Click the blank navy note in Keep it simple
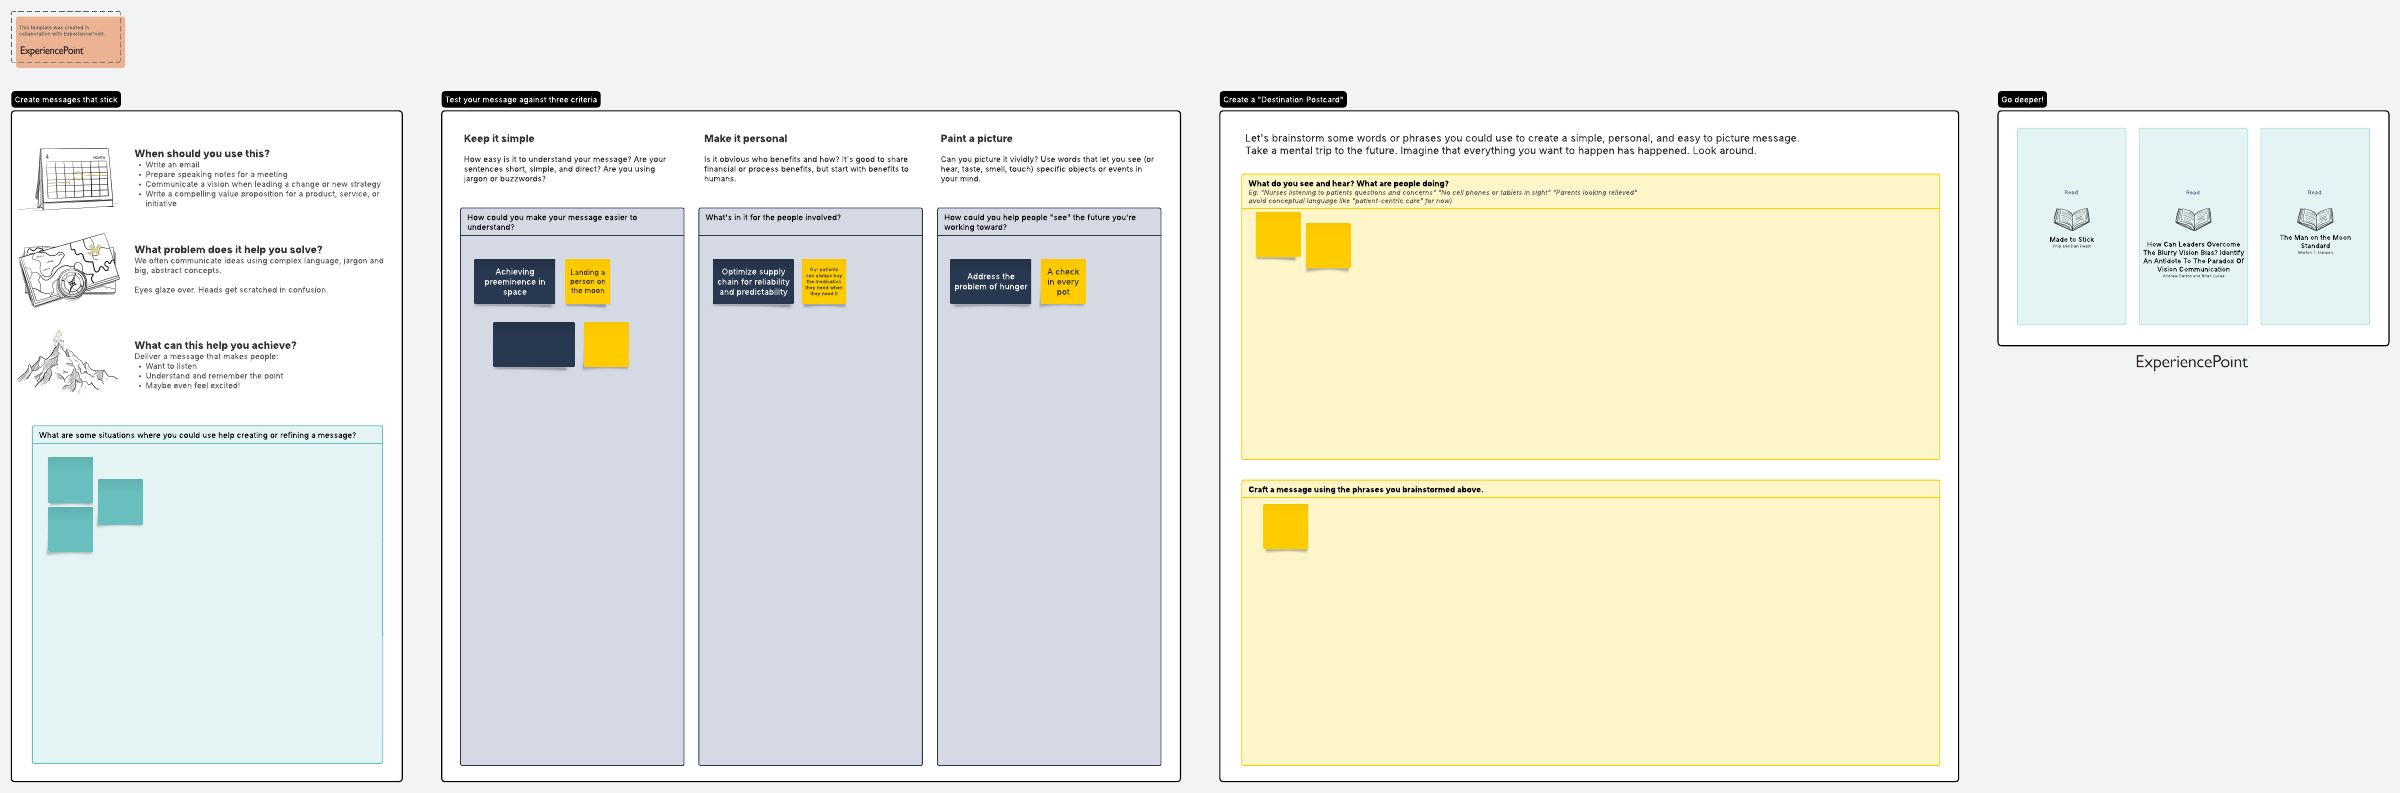The width and height of the screenshot is (2400, 793). point(533,345)
